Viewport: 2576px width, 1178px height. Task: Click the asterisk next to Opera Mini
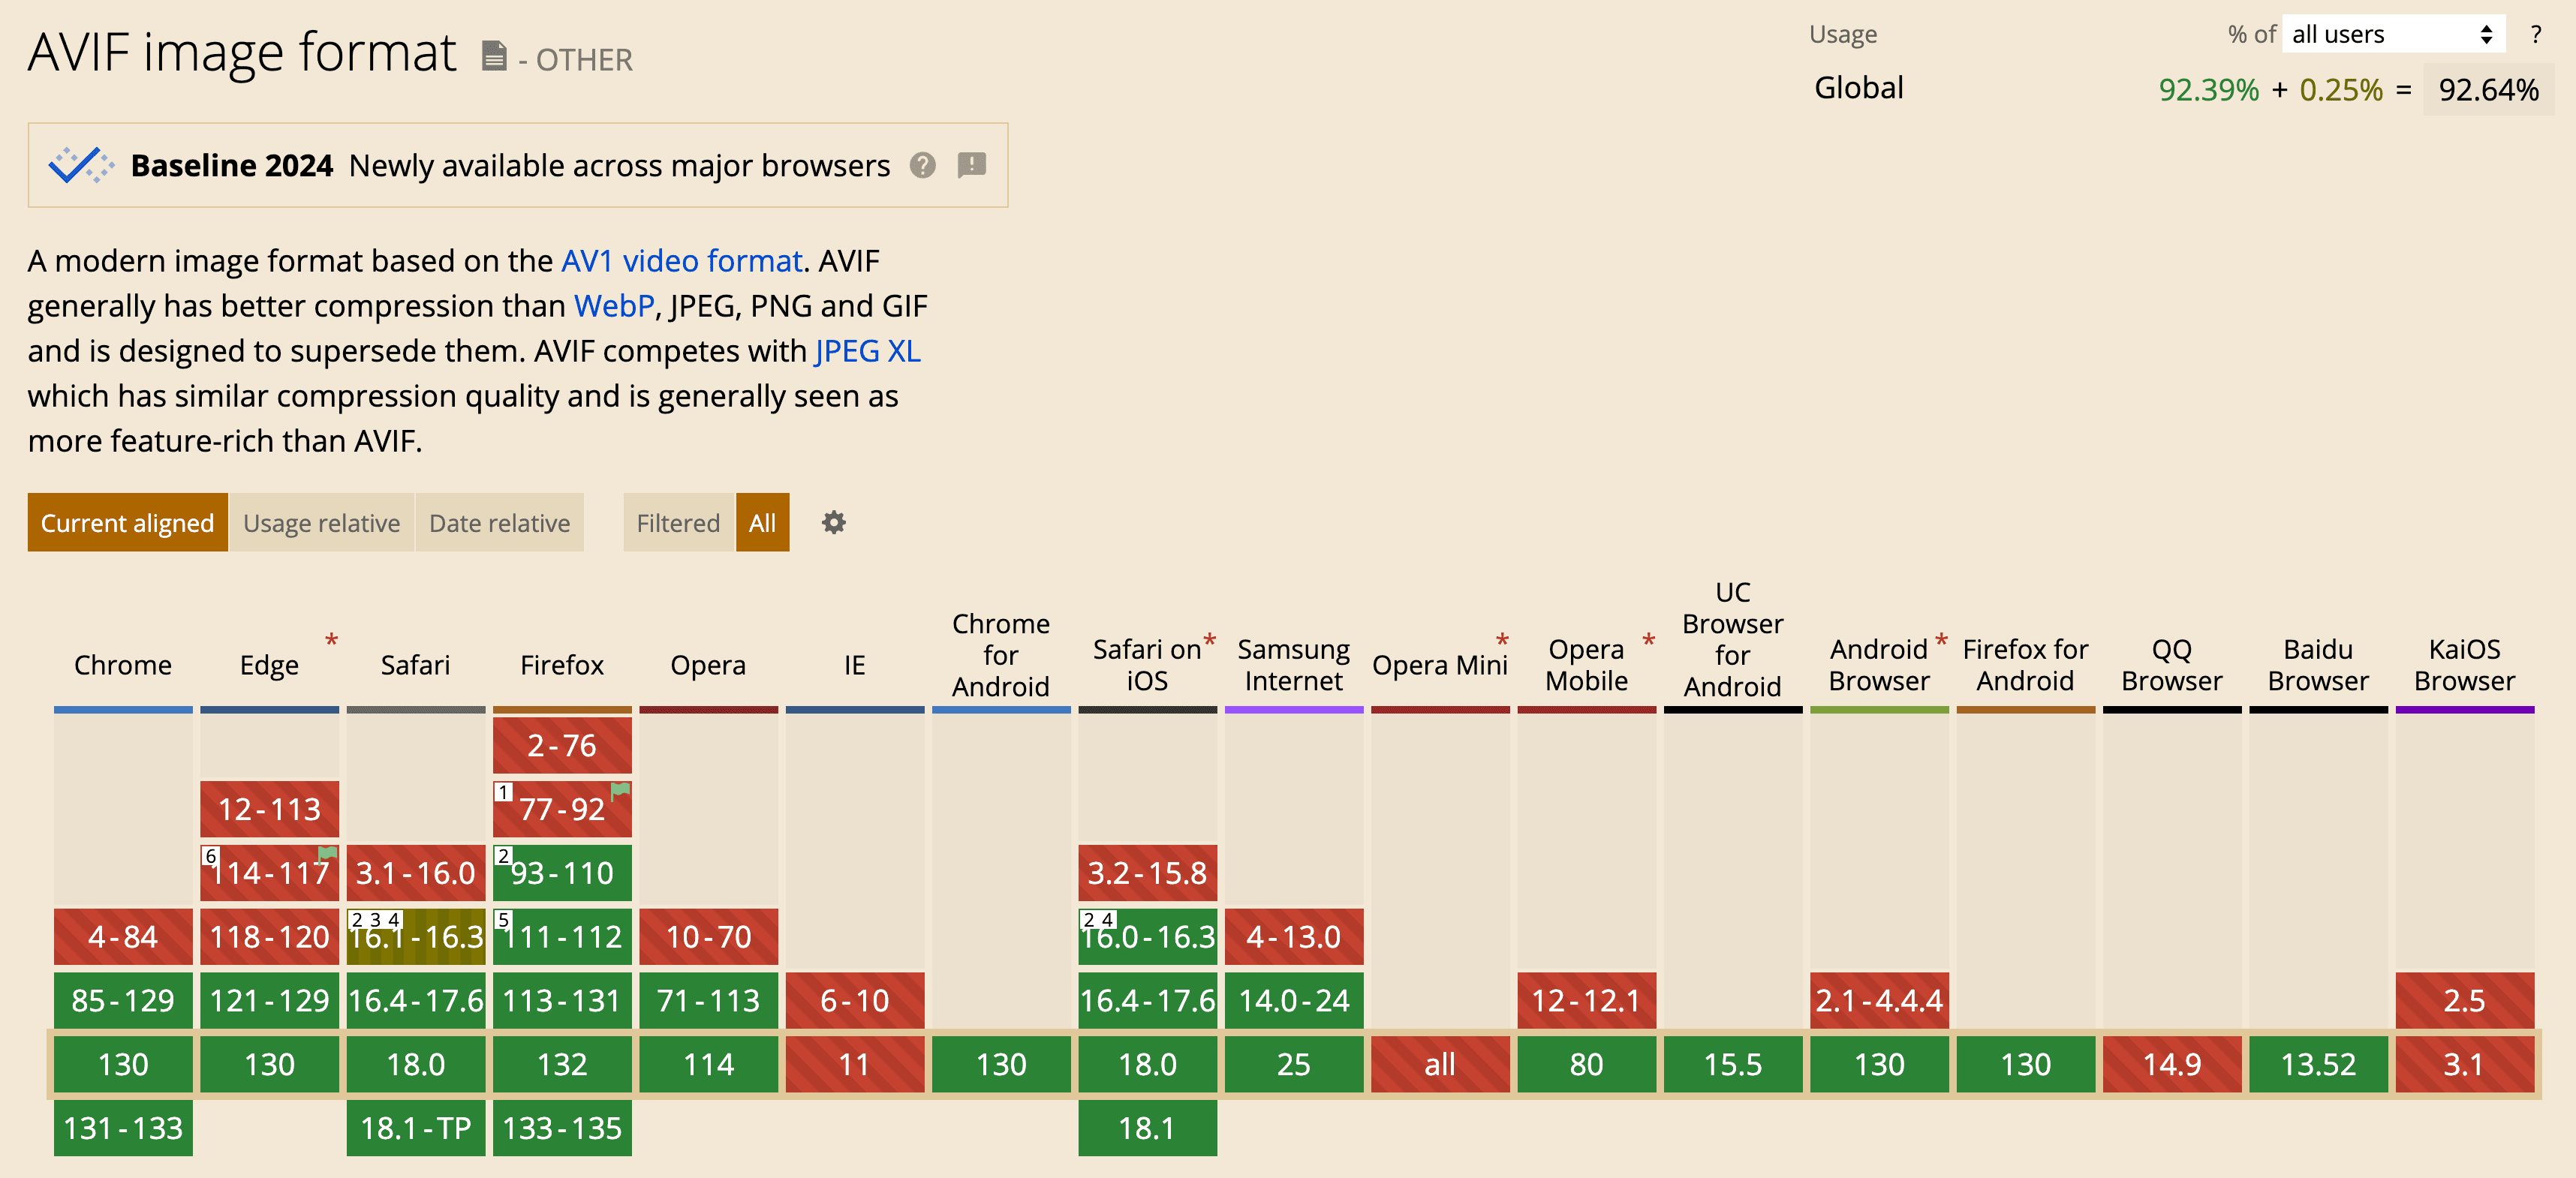pos(1501,640)
